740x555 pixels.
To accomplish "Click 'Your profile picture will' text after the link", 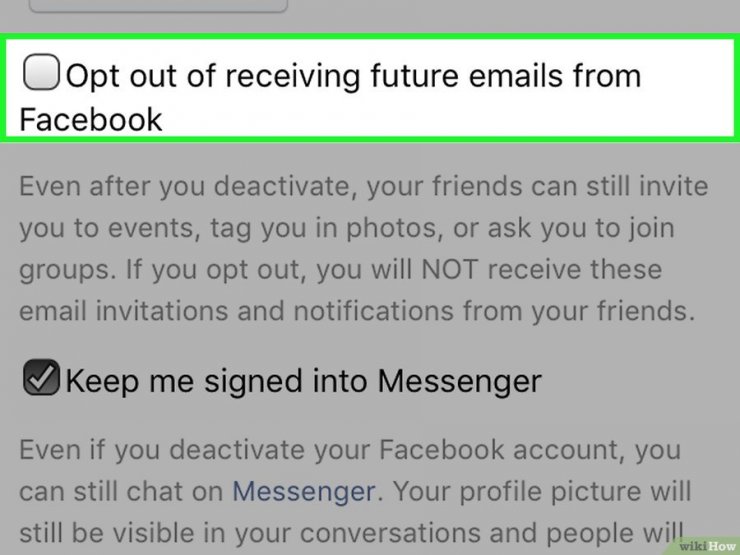I will 542,491.
